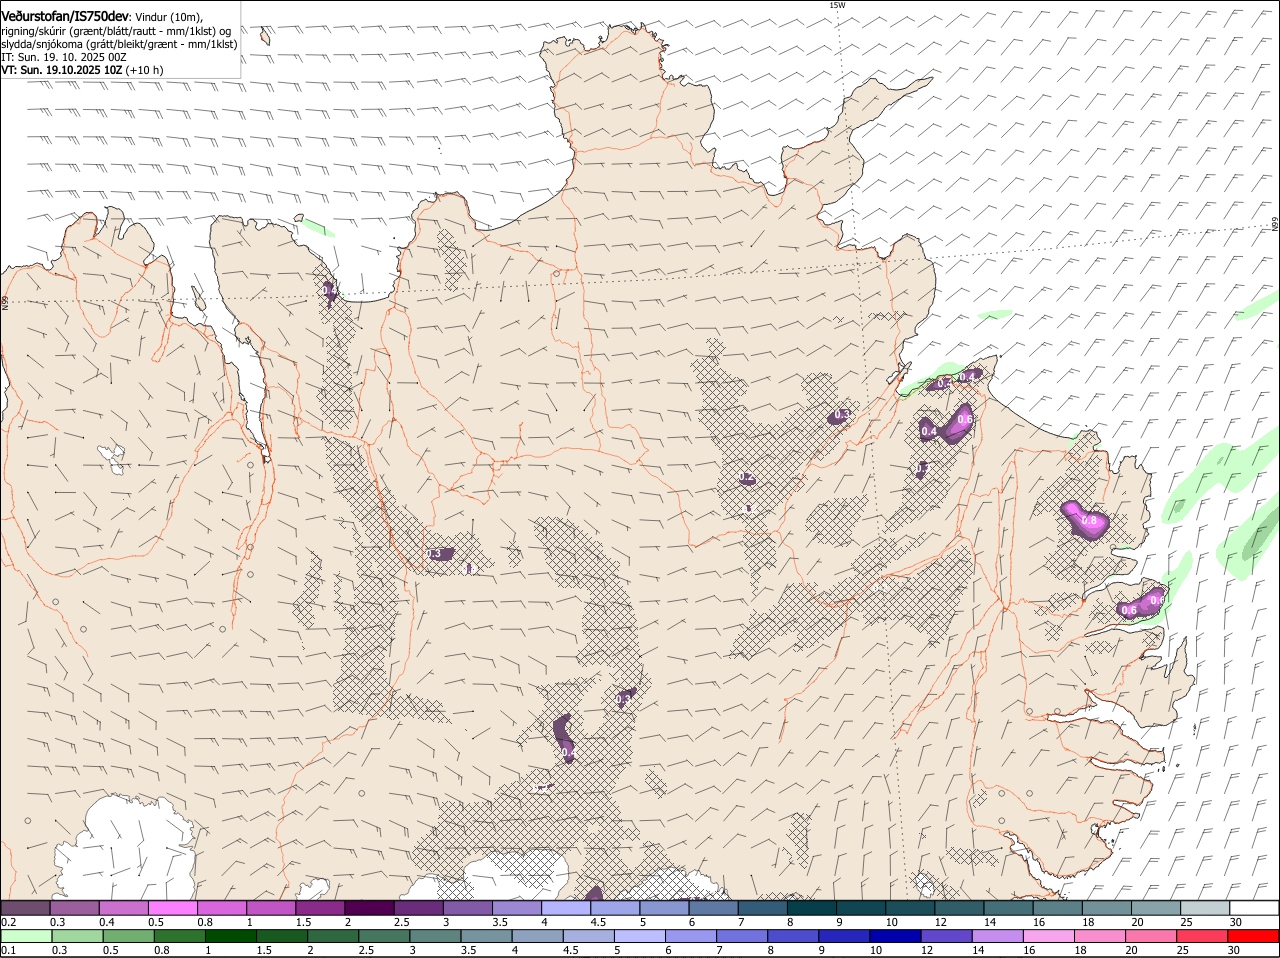The width and height of the screenshot is (1280, 958).
Task: Pick bottom legend swatch between 3 and 3.5
Action: click(x=435, y=936)
